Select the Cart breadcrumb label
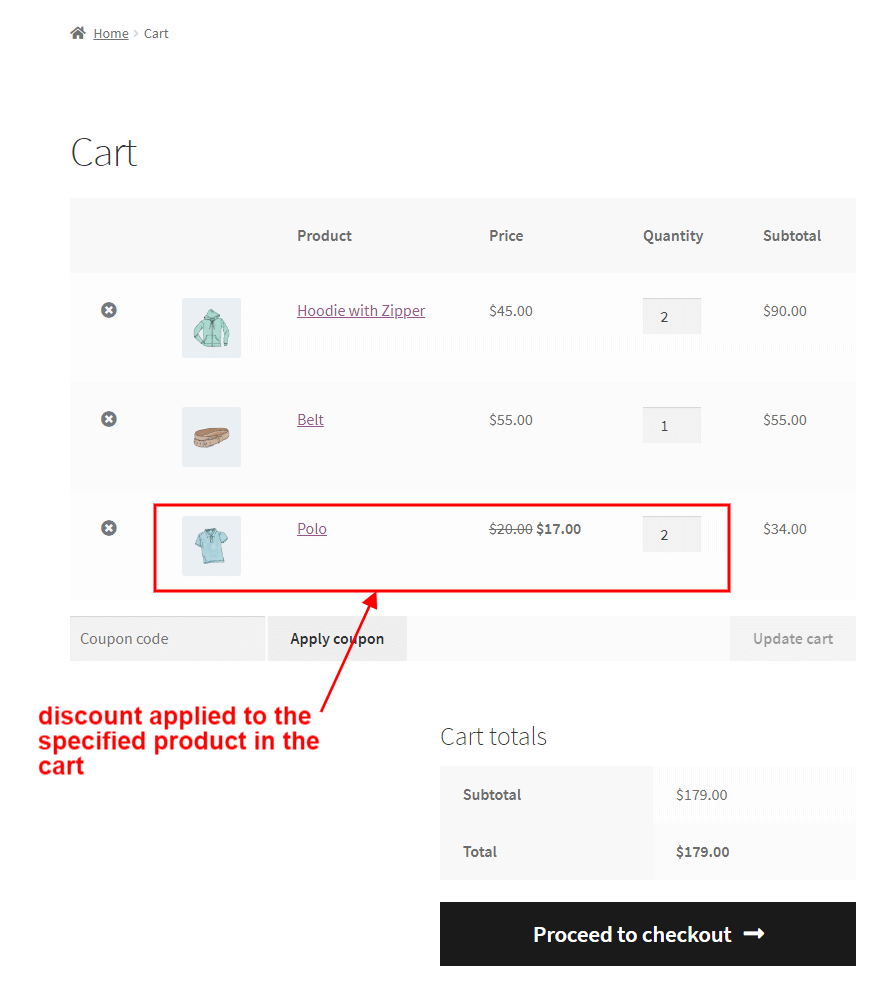The width and height of the screenshot is (895, 1007). coord(156,33)
